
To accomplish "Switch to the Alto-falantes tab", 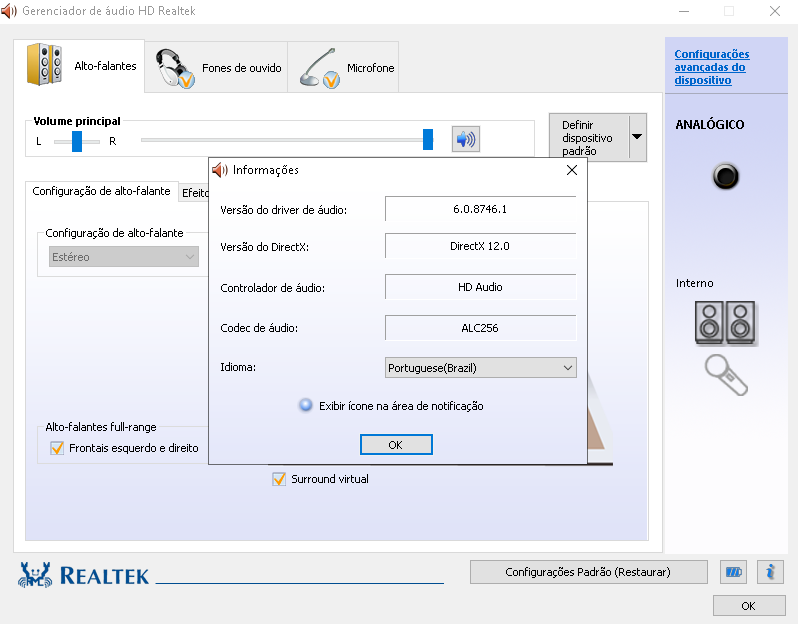I will tap(79, 66).
